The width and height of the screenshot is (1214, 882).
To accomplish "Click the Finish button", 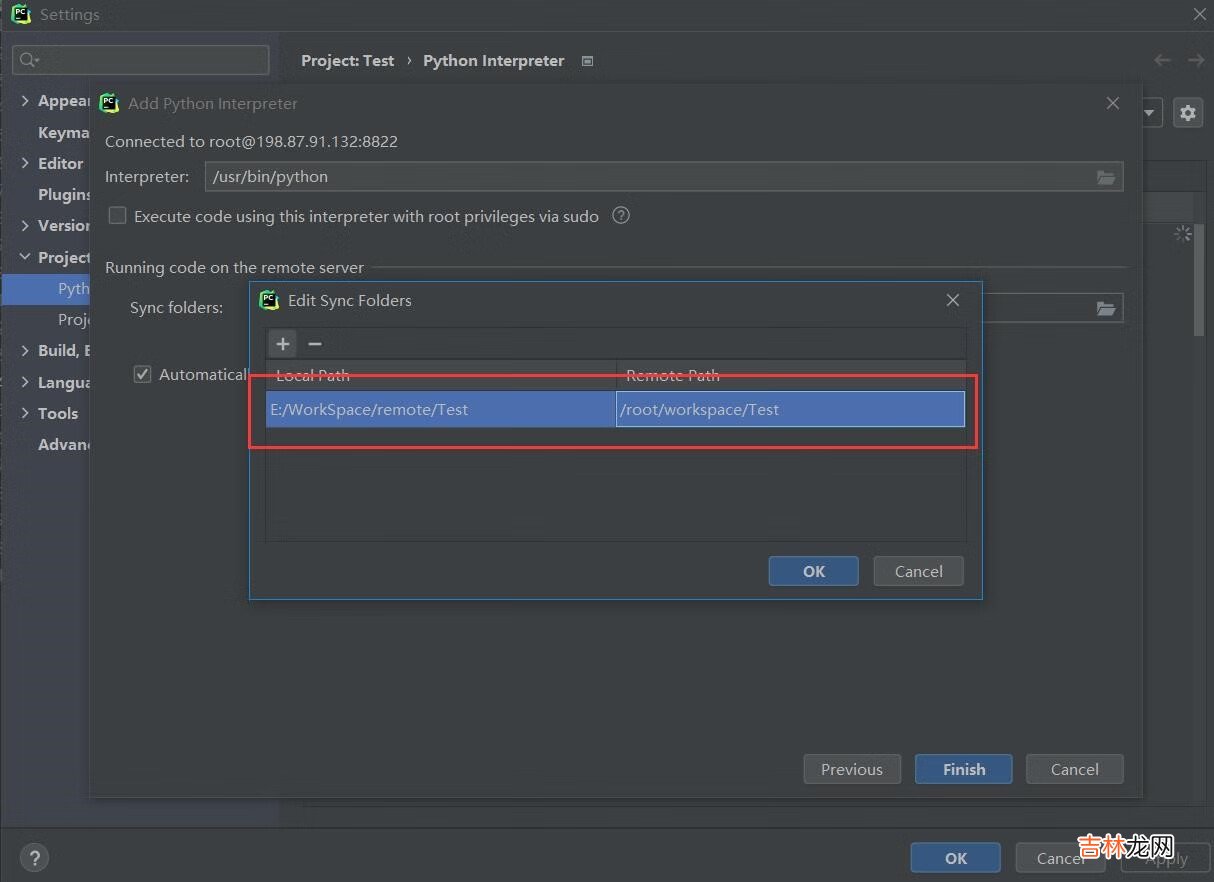I will tap(963, 769).
